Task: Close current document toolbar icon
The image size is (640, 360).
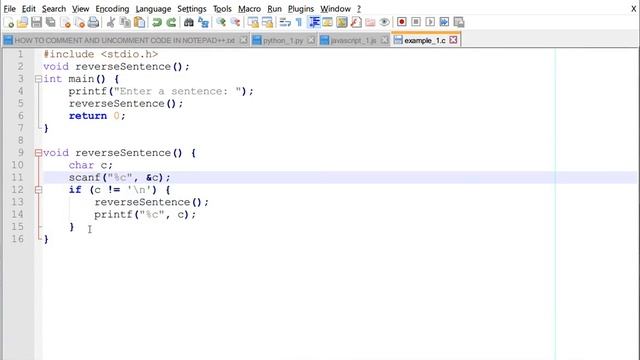Action: coord(65,22)
